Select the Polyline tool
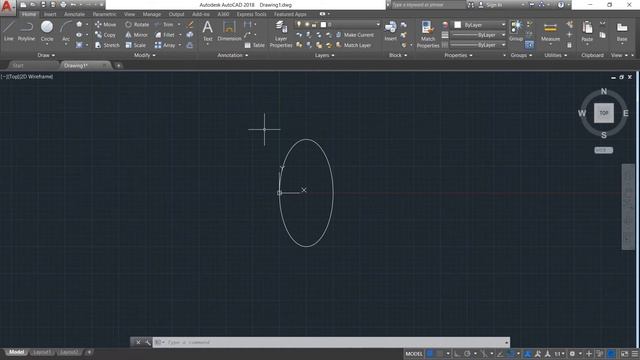The image size is (640, 360). (26, 31)
